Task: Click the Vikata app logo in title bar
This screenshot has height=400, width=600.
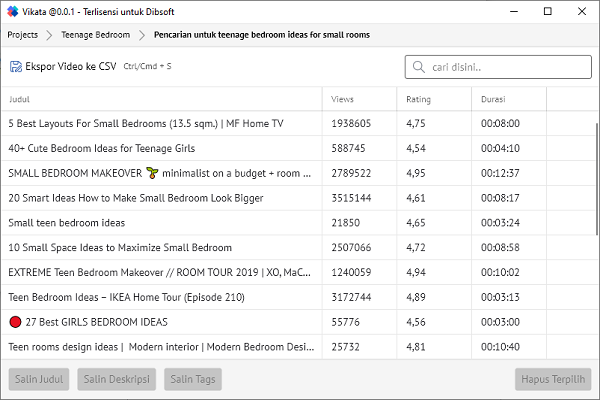Action: [x=12, y=11]
